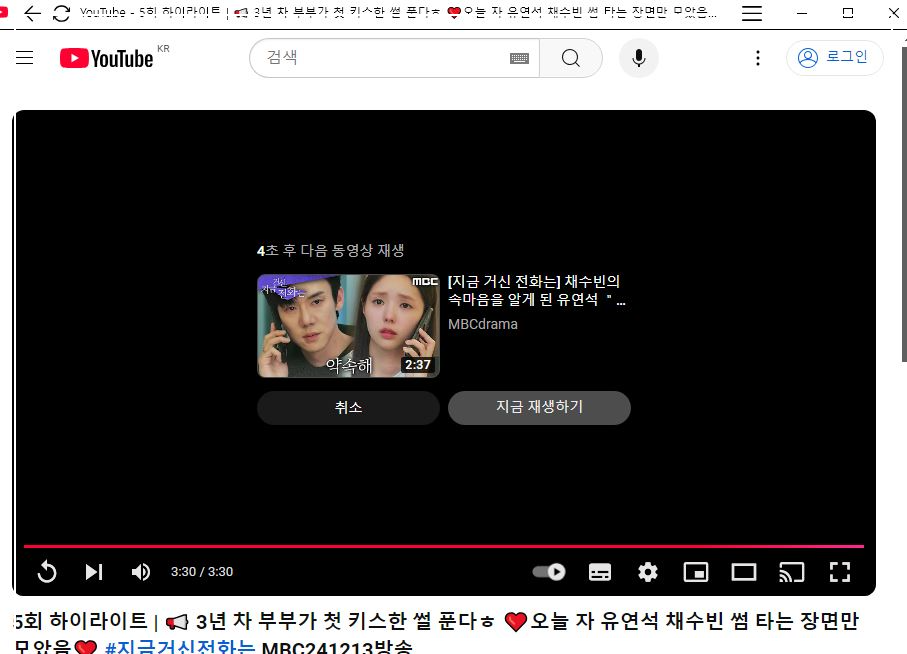907x654 pixels.
Task: Toggle theater mode
Action: [744, 572]
